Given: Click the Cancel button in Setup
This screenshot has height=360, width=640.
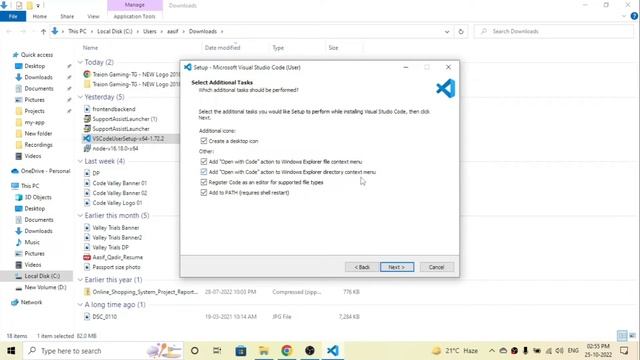Looking at the screenshot, I should 436,267.
